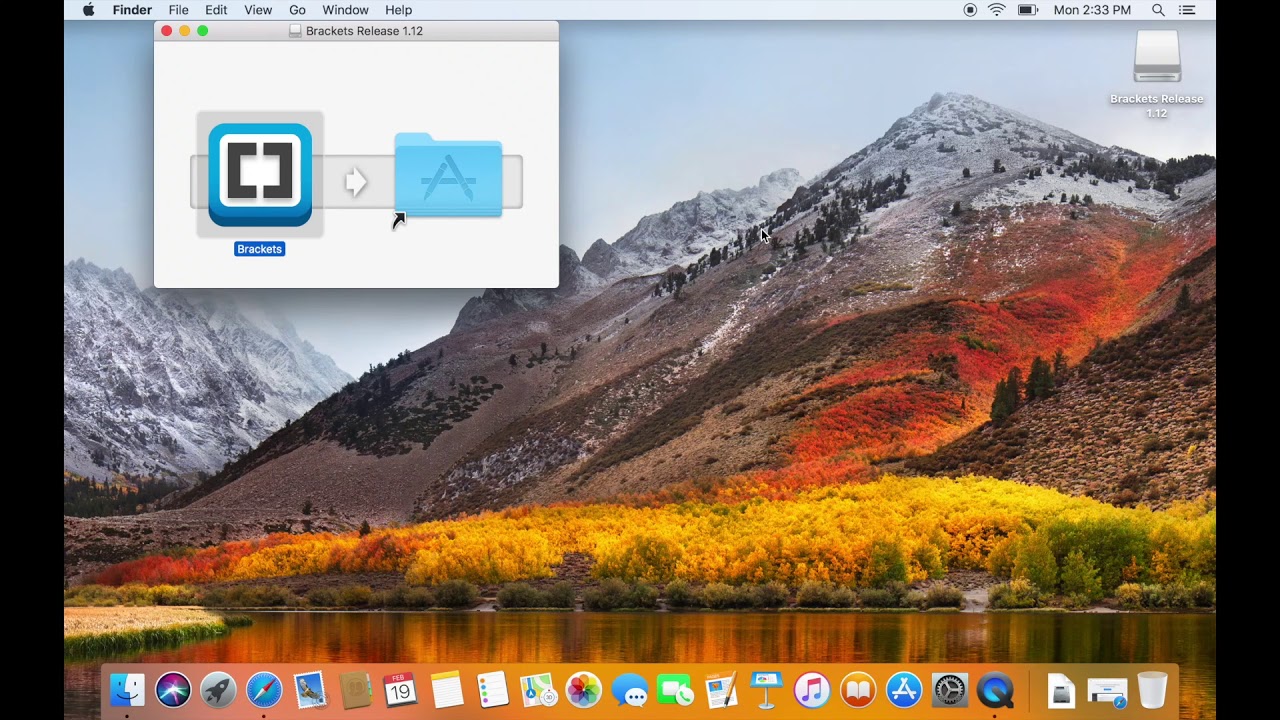Open the Edit menu
The width and height of the screenshot is (1280, 720).
[216, 10]
